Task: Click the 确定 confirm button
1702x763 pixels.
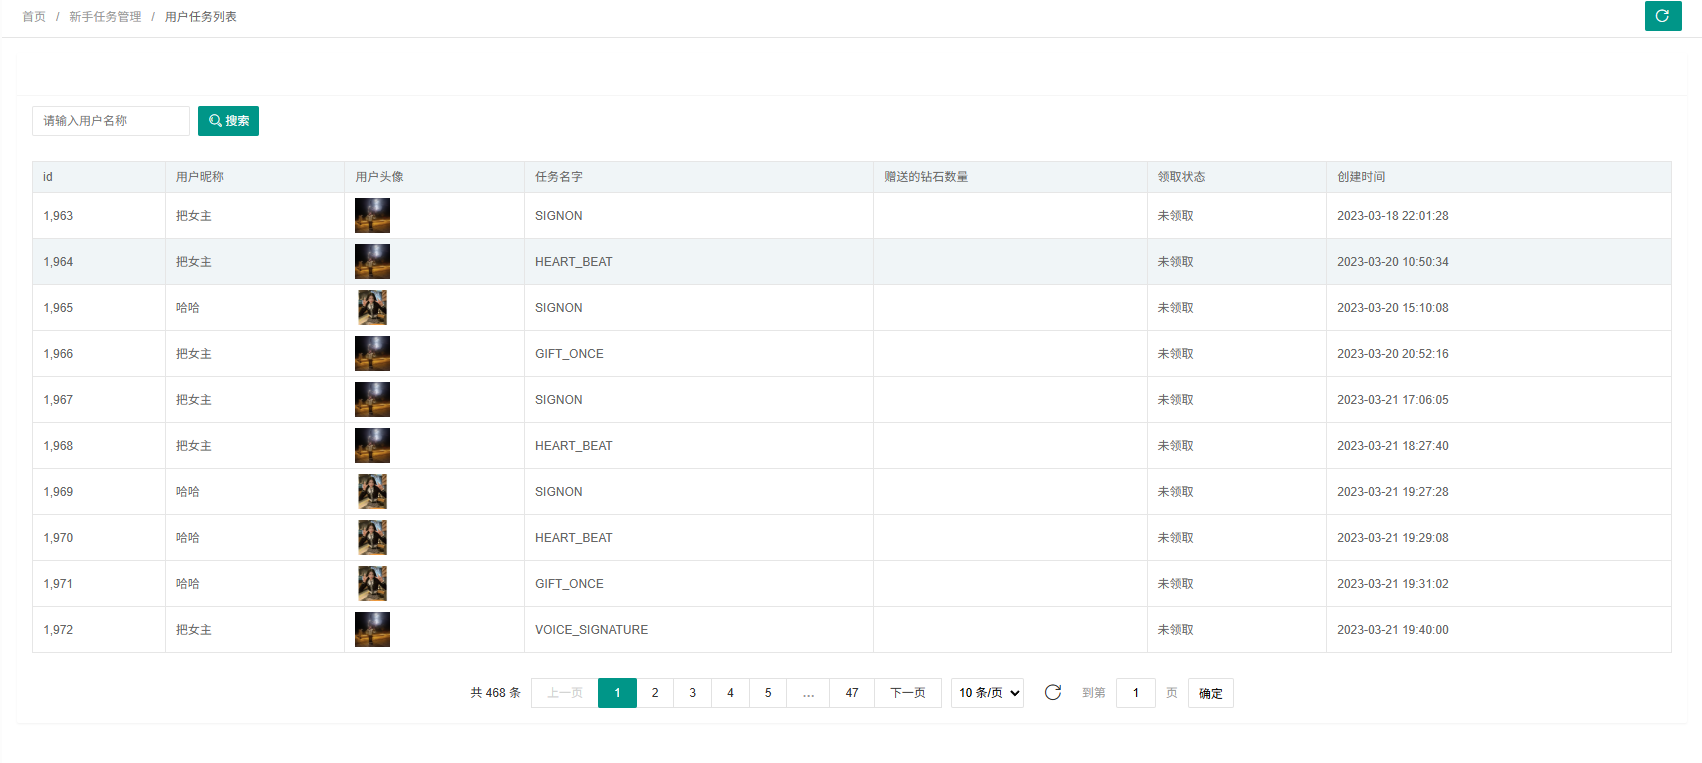Action: (1210, 693)
